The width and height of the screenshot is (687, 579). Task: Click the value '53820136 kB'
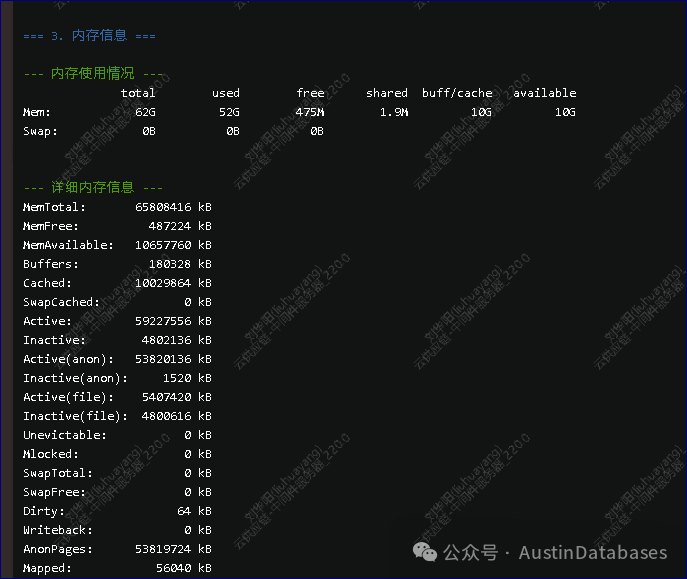point(173,359)
